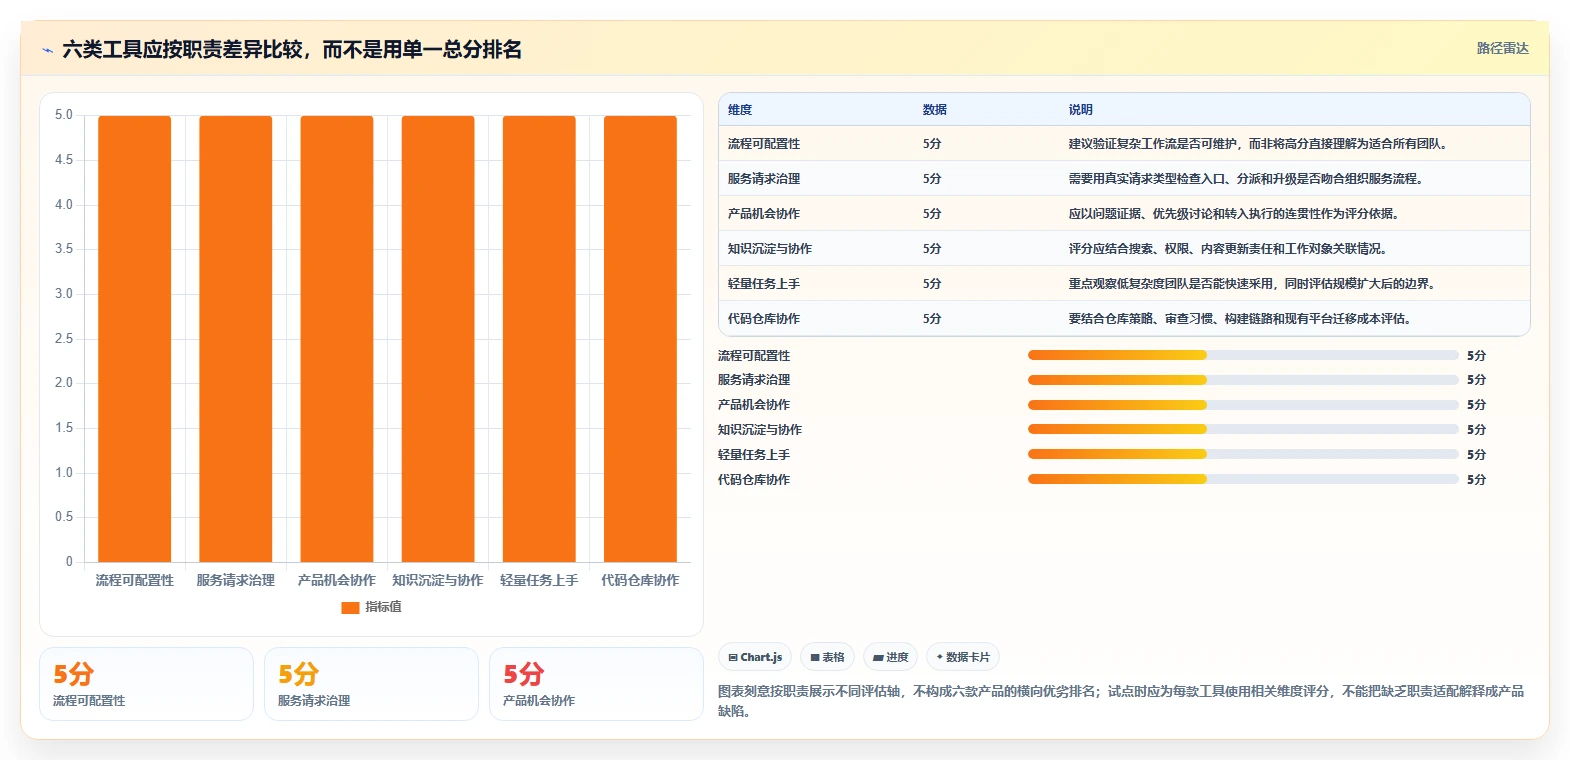1570x760 pixels.
Task: Click the 流程可配置性 x-axis label under the chart
Action: point(135,580)
